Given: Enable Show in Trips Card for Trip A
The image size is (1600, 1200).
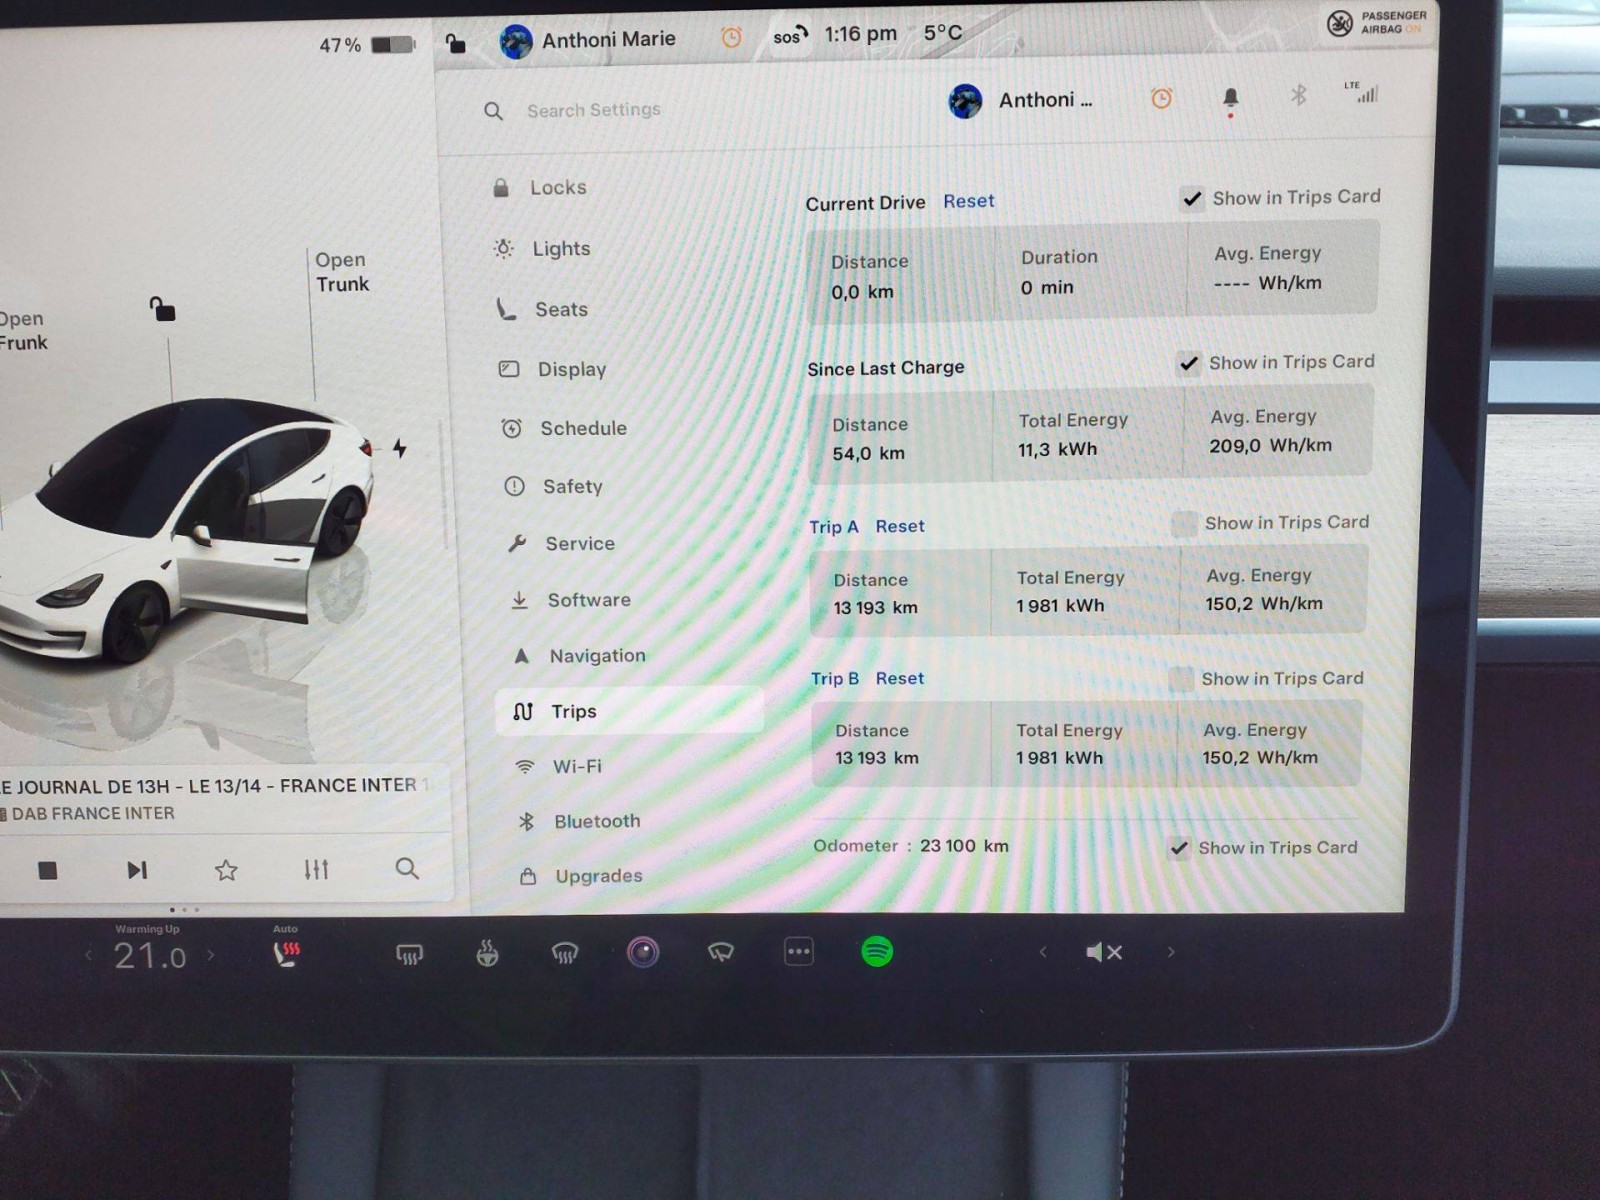Looking at the screenshot, I should tap(1183, 523).
